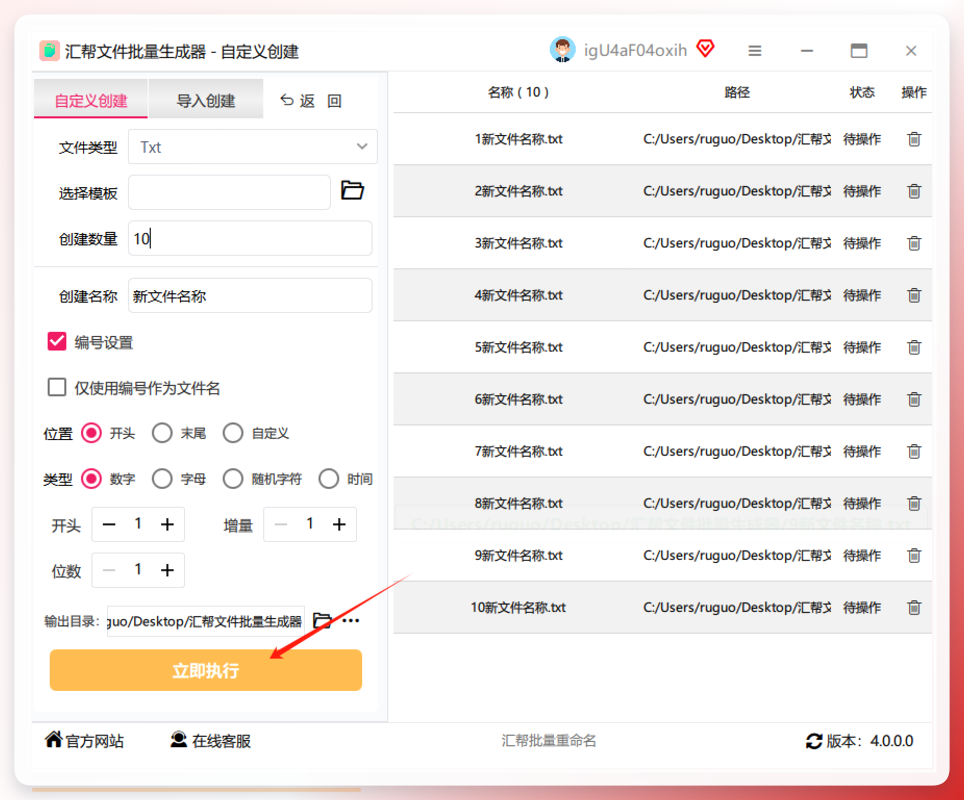The image size is (964, 800).
Task: Delete the 3新文件名称.txt row
Action: pyautogui.click(x=914, y=244)
